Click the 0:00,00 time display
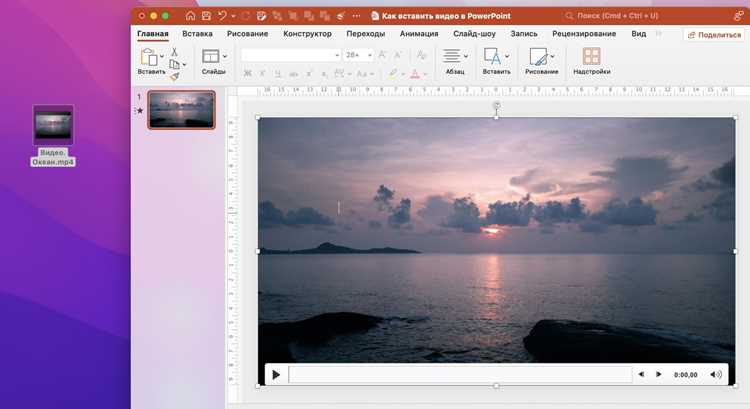Viewport: 750px width, 409px height. (x=685, y=375)
